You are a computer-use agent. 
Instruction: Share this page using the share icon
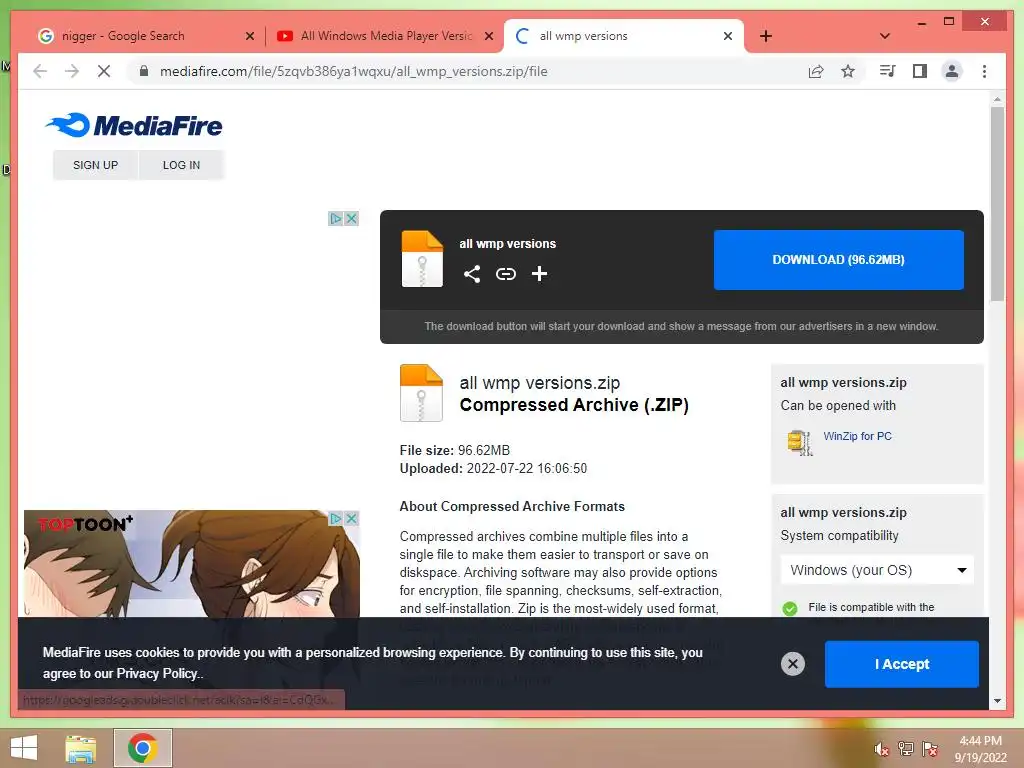(816, 71)
